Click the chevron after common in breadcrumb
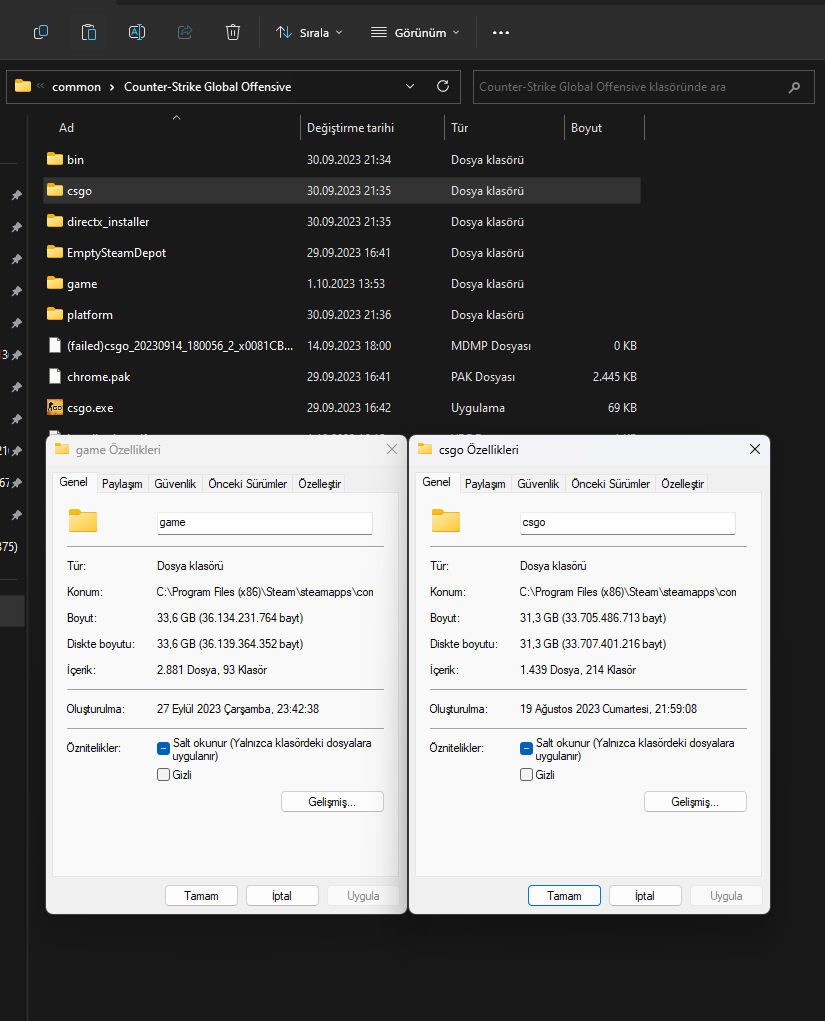This screenshot has height=1021, width=825. [x=112, y=87]
